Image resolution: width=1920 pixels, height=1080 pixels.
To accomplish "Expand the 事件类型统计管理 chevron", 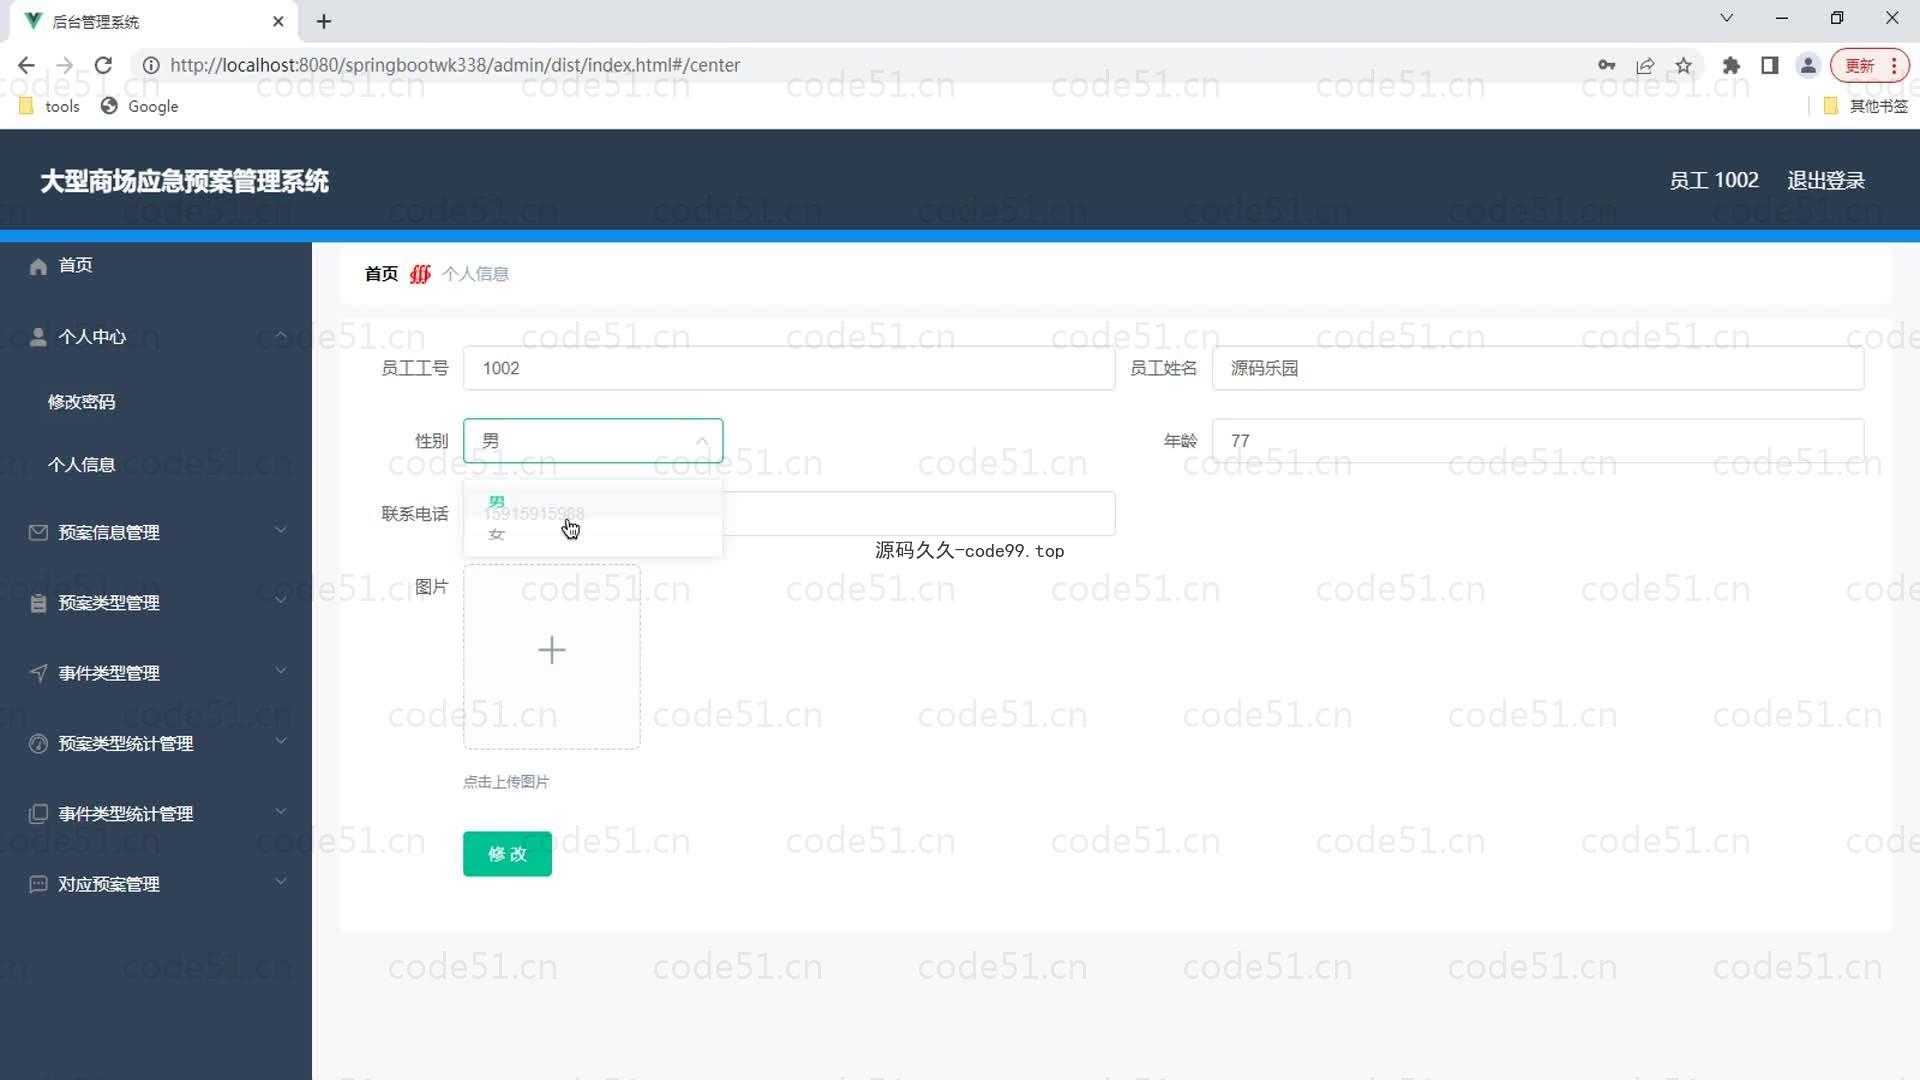I will 280,811.
